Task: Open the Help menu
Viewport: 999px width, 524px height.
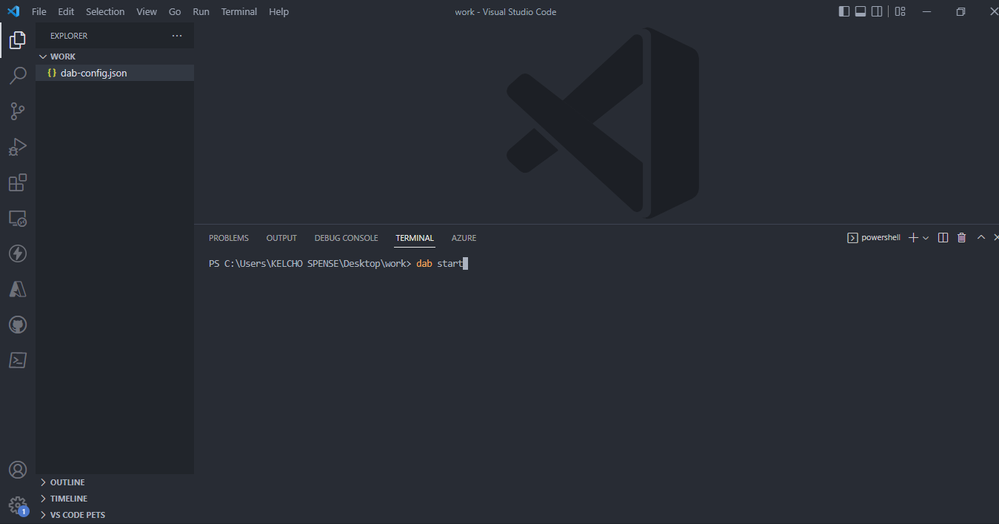Action: [x=278, y=11]
